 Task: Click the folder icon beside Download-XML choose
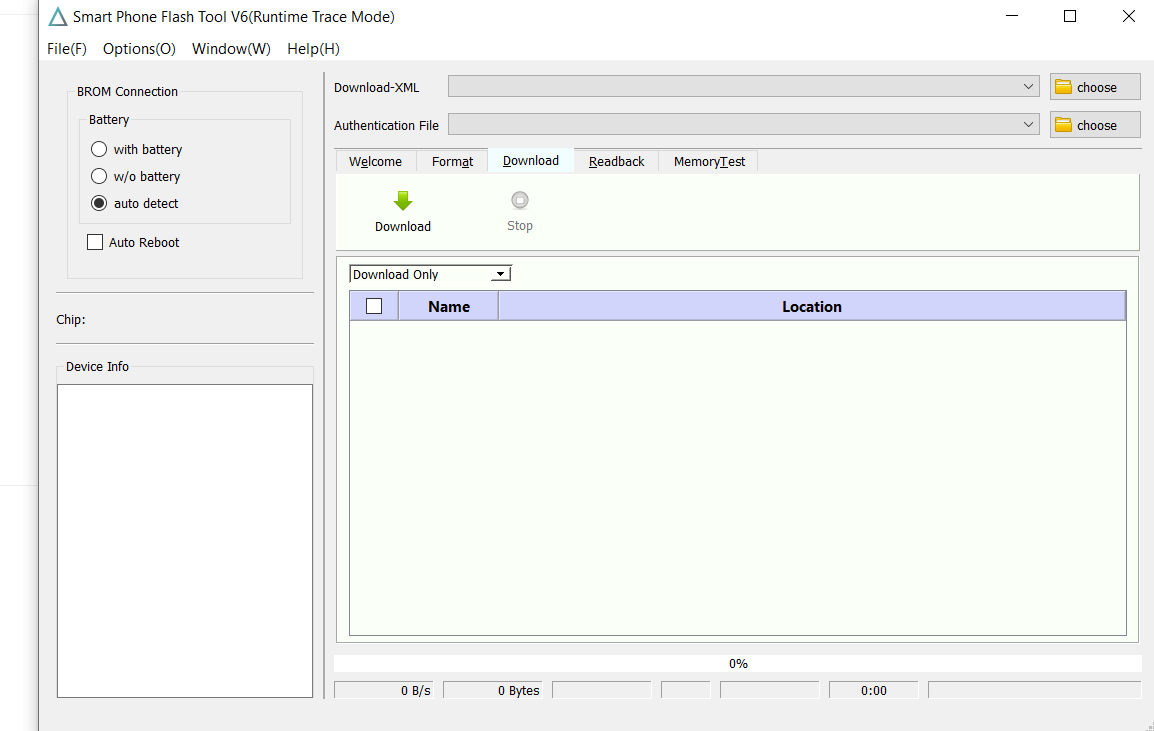pos(1063,87)
